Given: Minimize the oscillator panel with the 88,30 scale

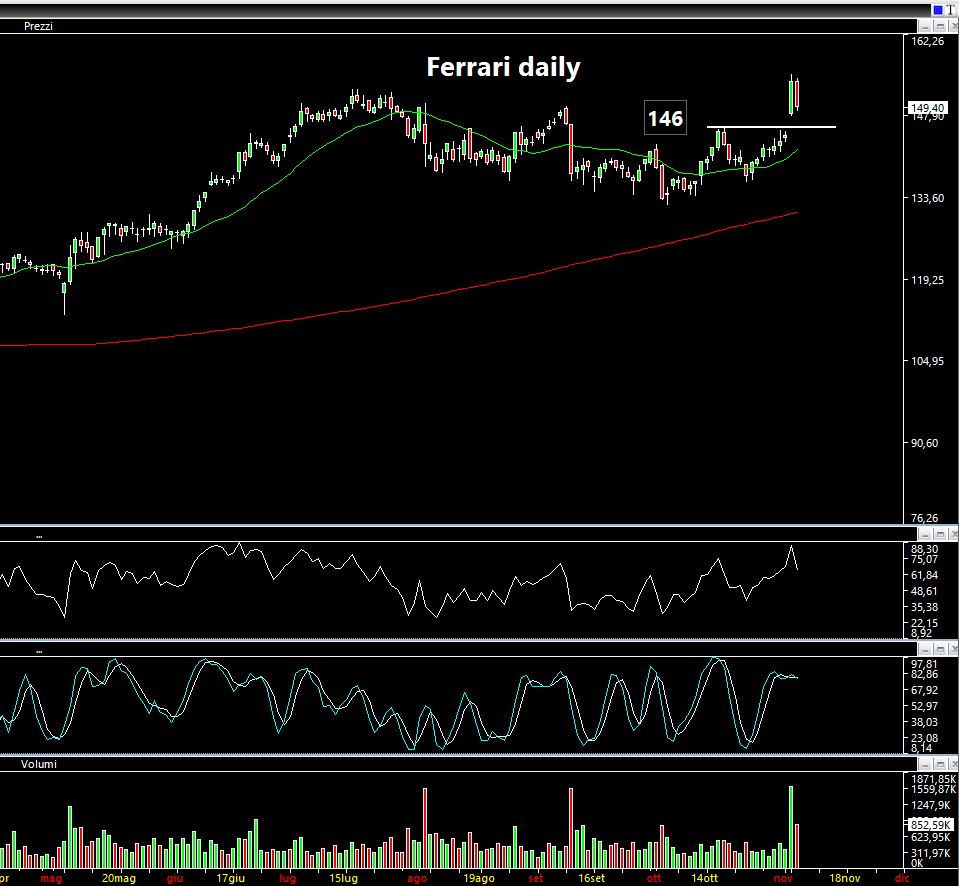Looking at the screenshot, I should click(925, 534).
